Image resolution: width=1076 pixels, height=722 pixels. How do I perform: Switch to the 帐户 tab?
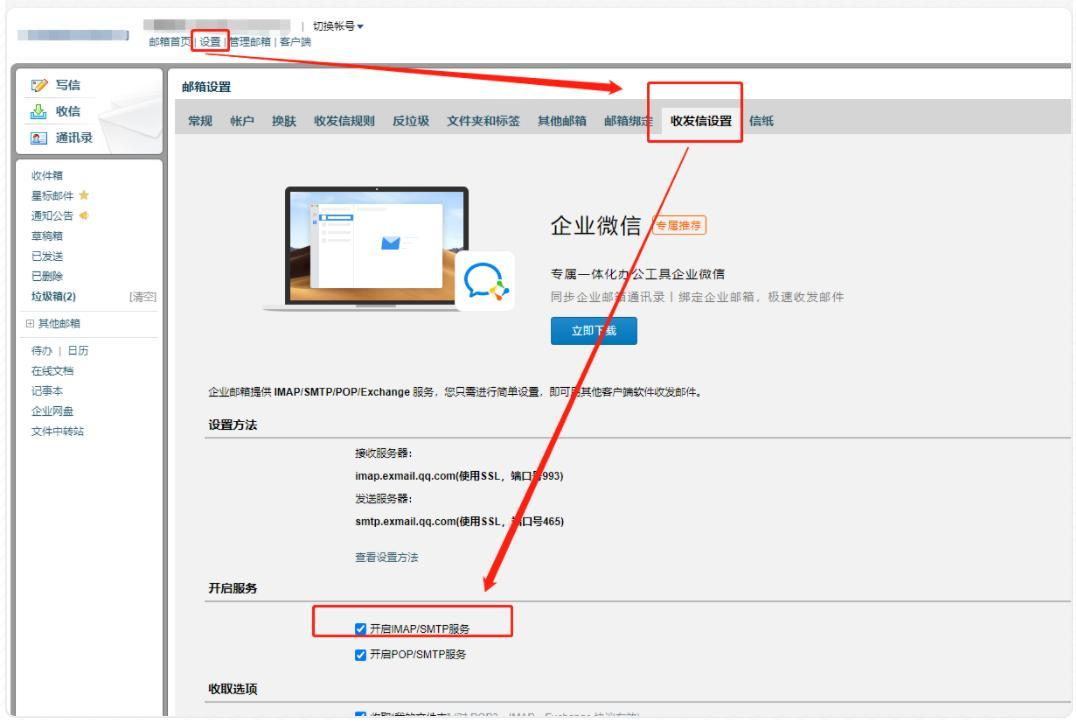[x=242, y=121]
